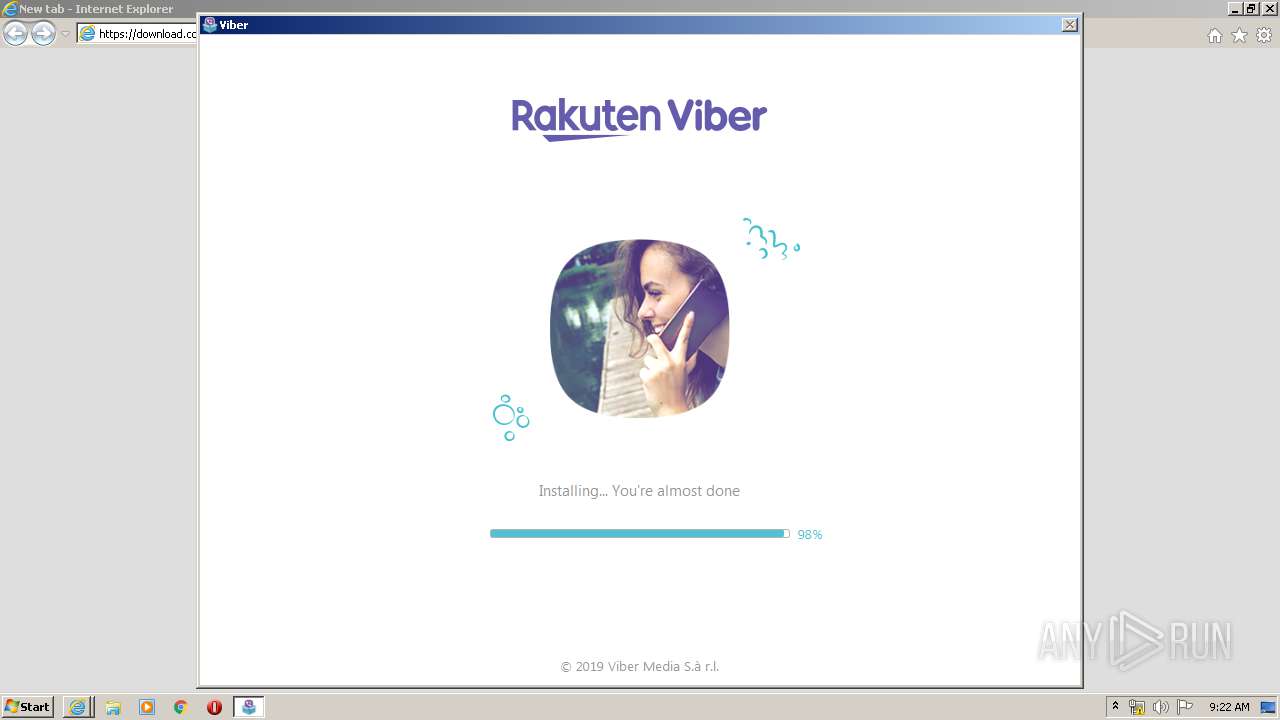The image size is (1280, 720).
Task: Click the 9:22 AM system clock
Action: pyautogui.click(x=1229, y=707)
